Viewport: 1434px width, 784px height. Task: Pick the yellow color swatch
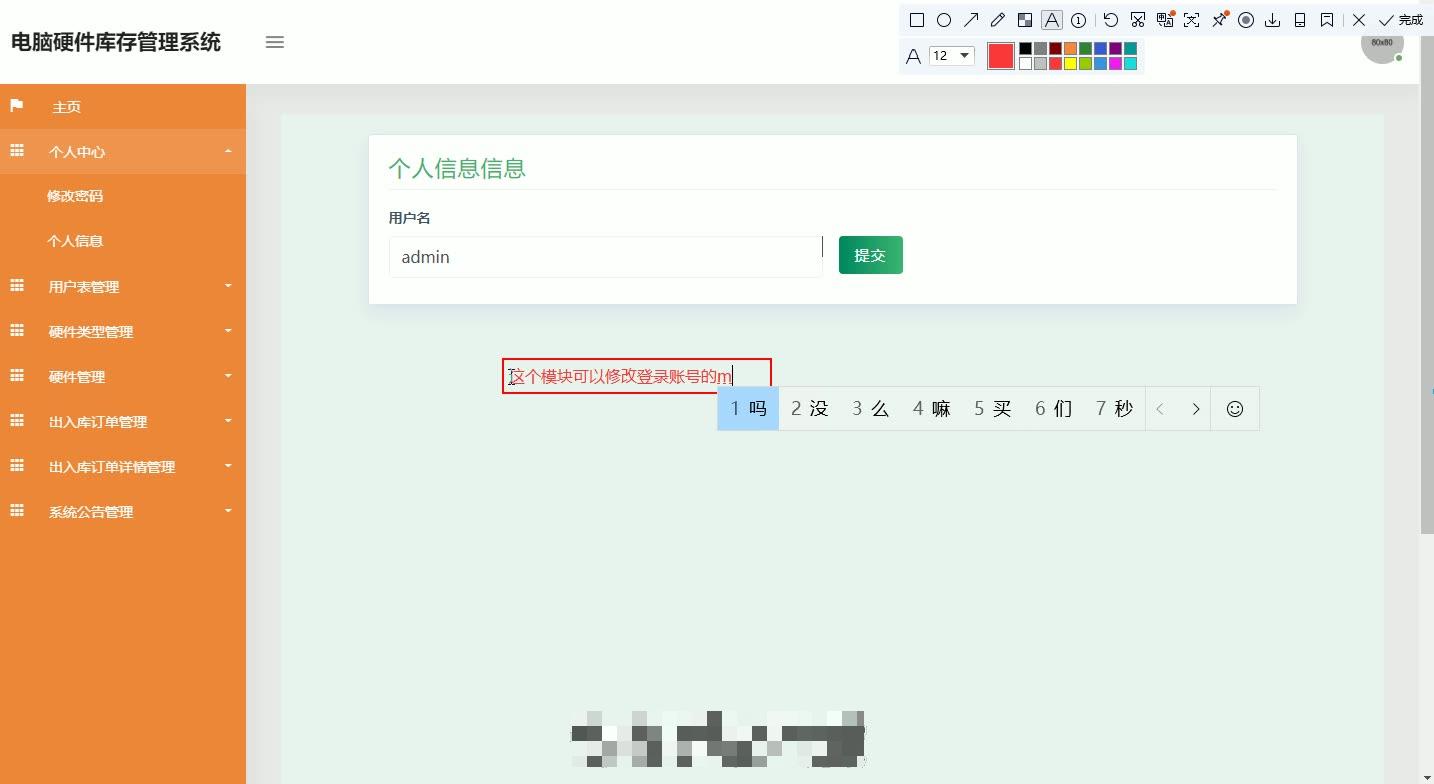pyautogui.click(x=1070, y=62)
